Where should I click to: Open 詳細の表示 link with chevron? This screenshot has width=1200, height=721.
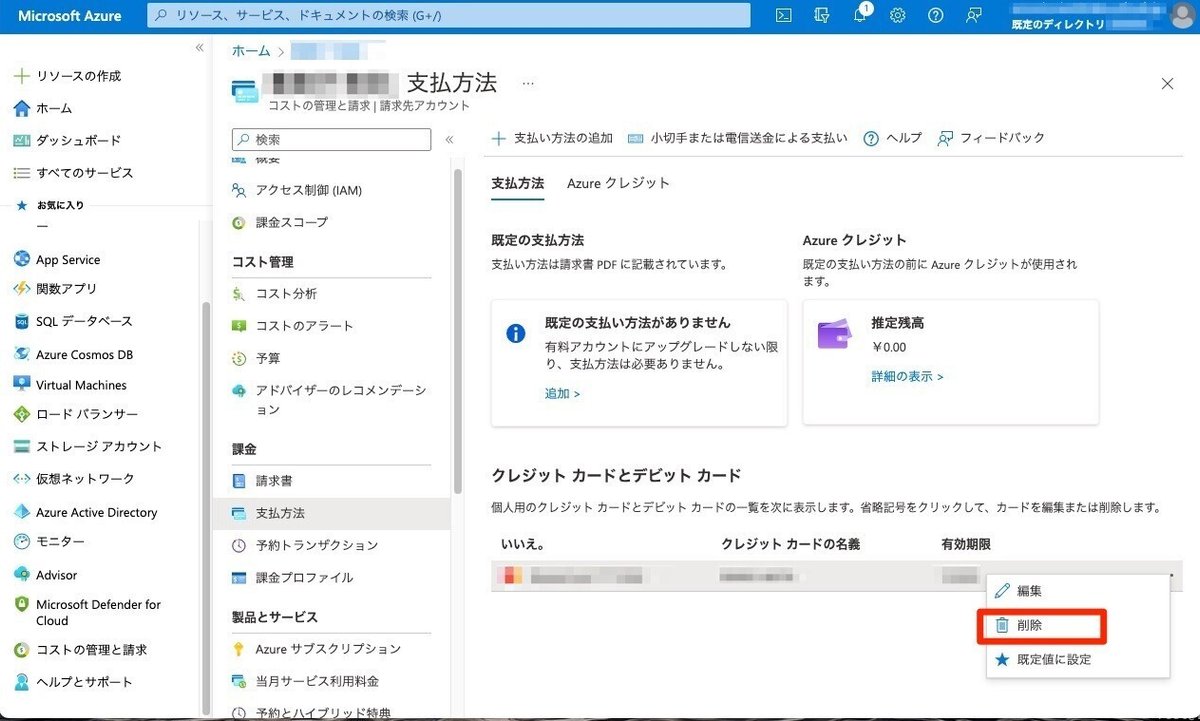click(x=907, y=377)
